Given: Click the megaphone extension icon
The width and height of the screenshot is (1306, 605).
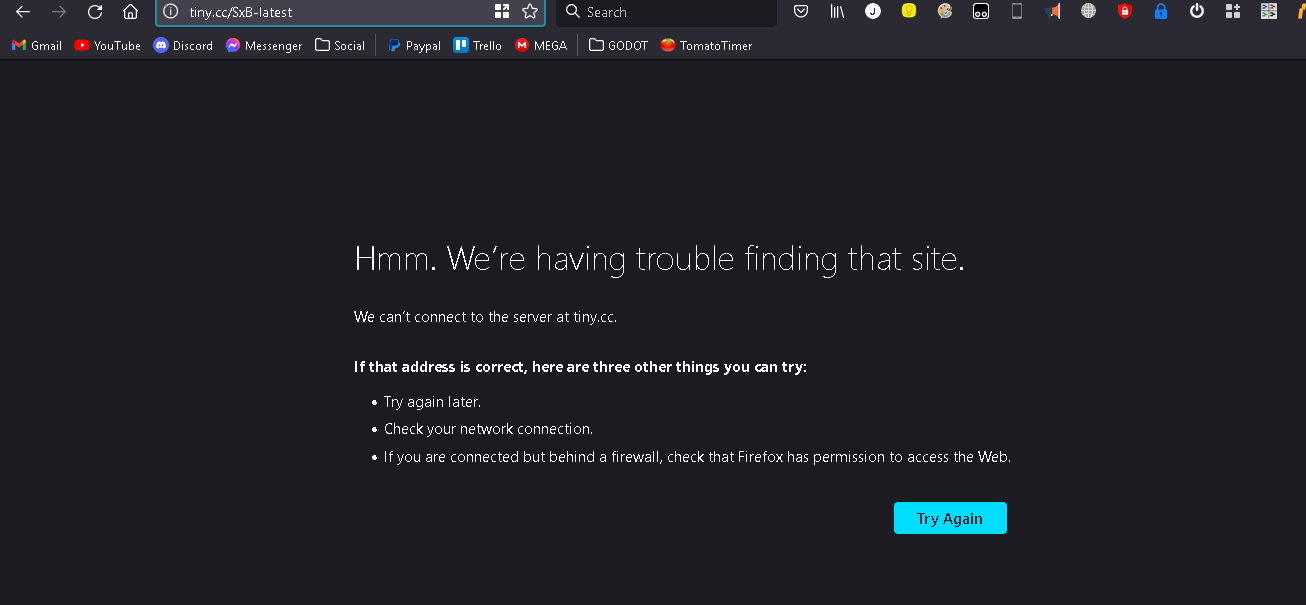Looking at the screenshot, I should [x=1053, y=12].
